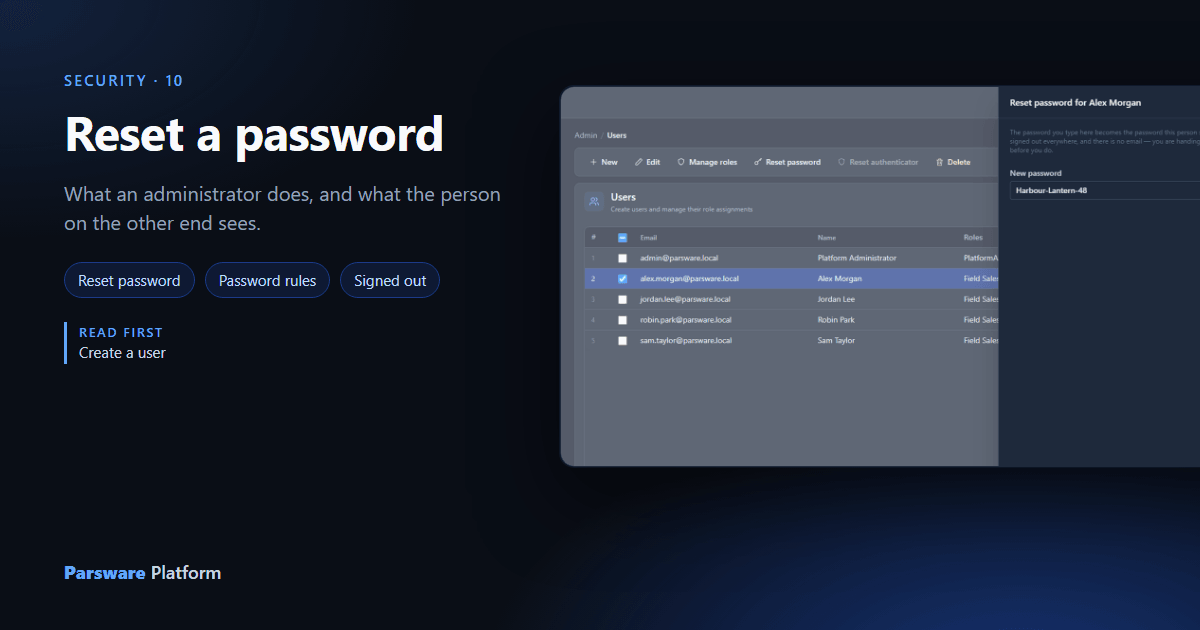Click the Name column header

pyautogui.click(x=826, y=238)
